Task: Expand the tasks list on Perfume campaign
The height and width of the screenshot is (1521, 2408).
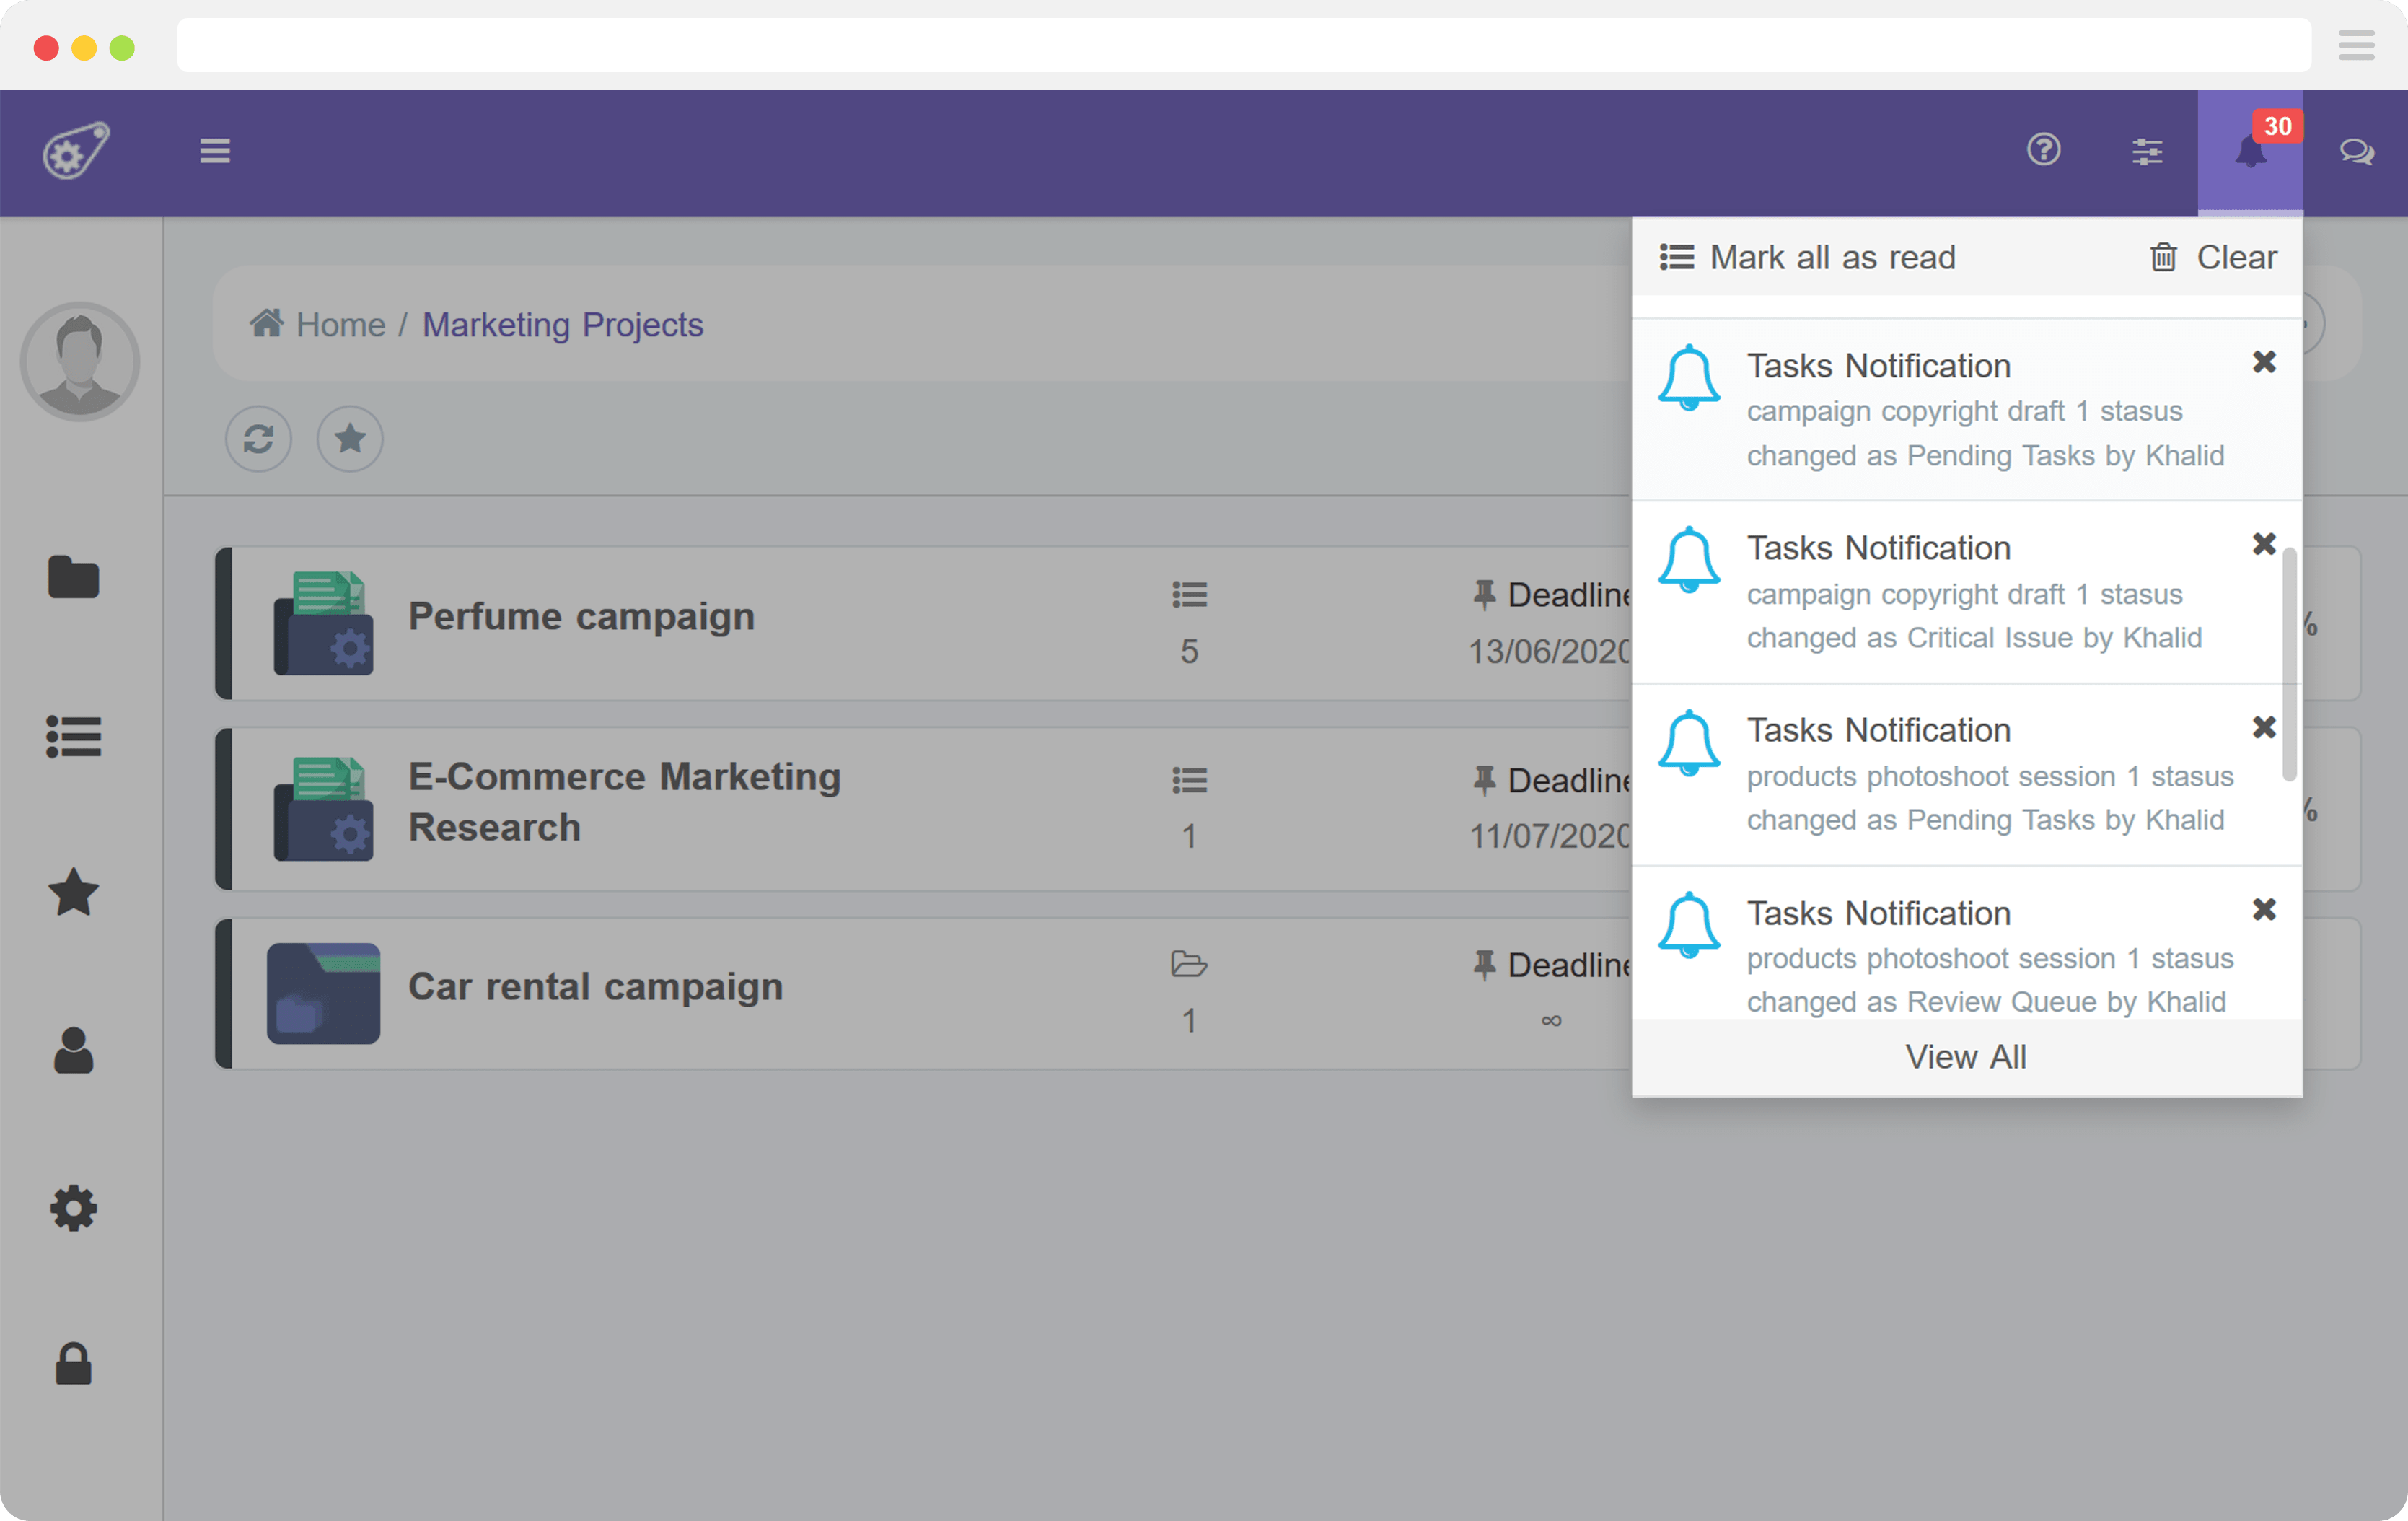Action: 1189,594
